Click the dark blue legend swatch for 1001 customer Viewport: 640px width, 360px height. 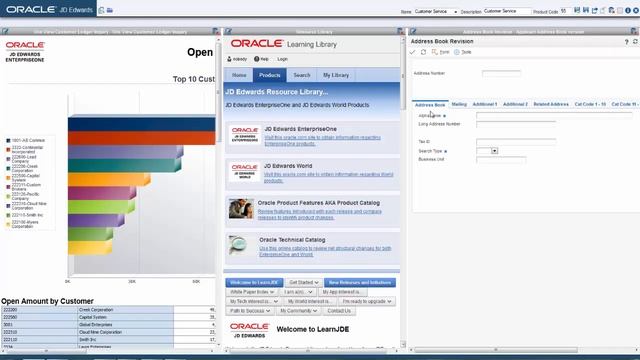coord(8,140)
